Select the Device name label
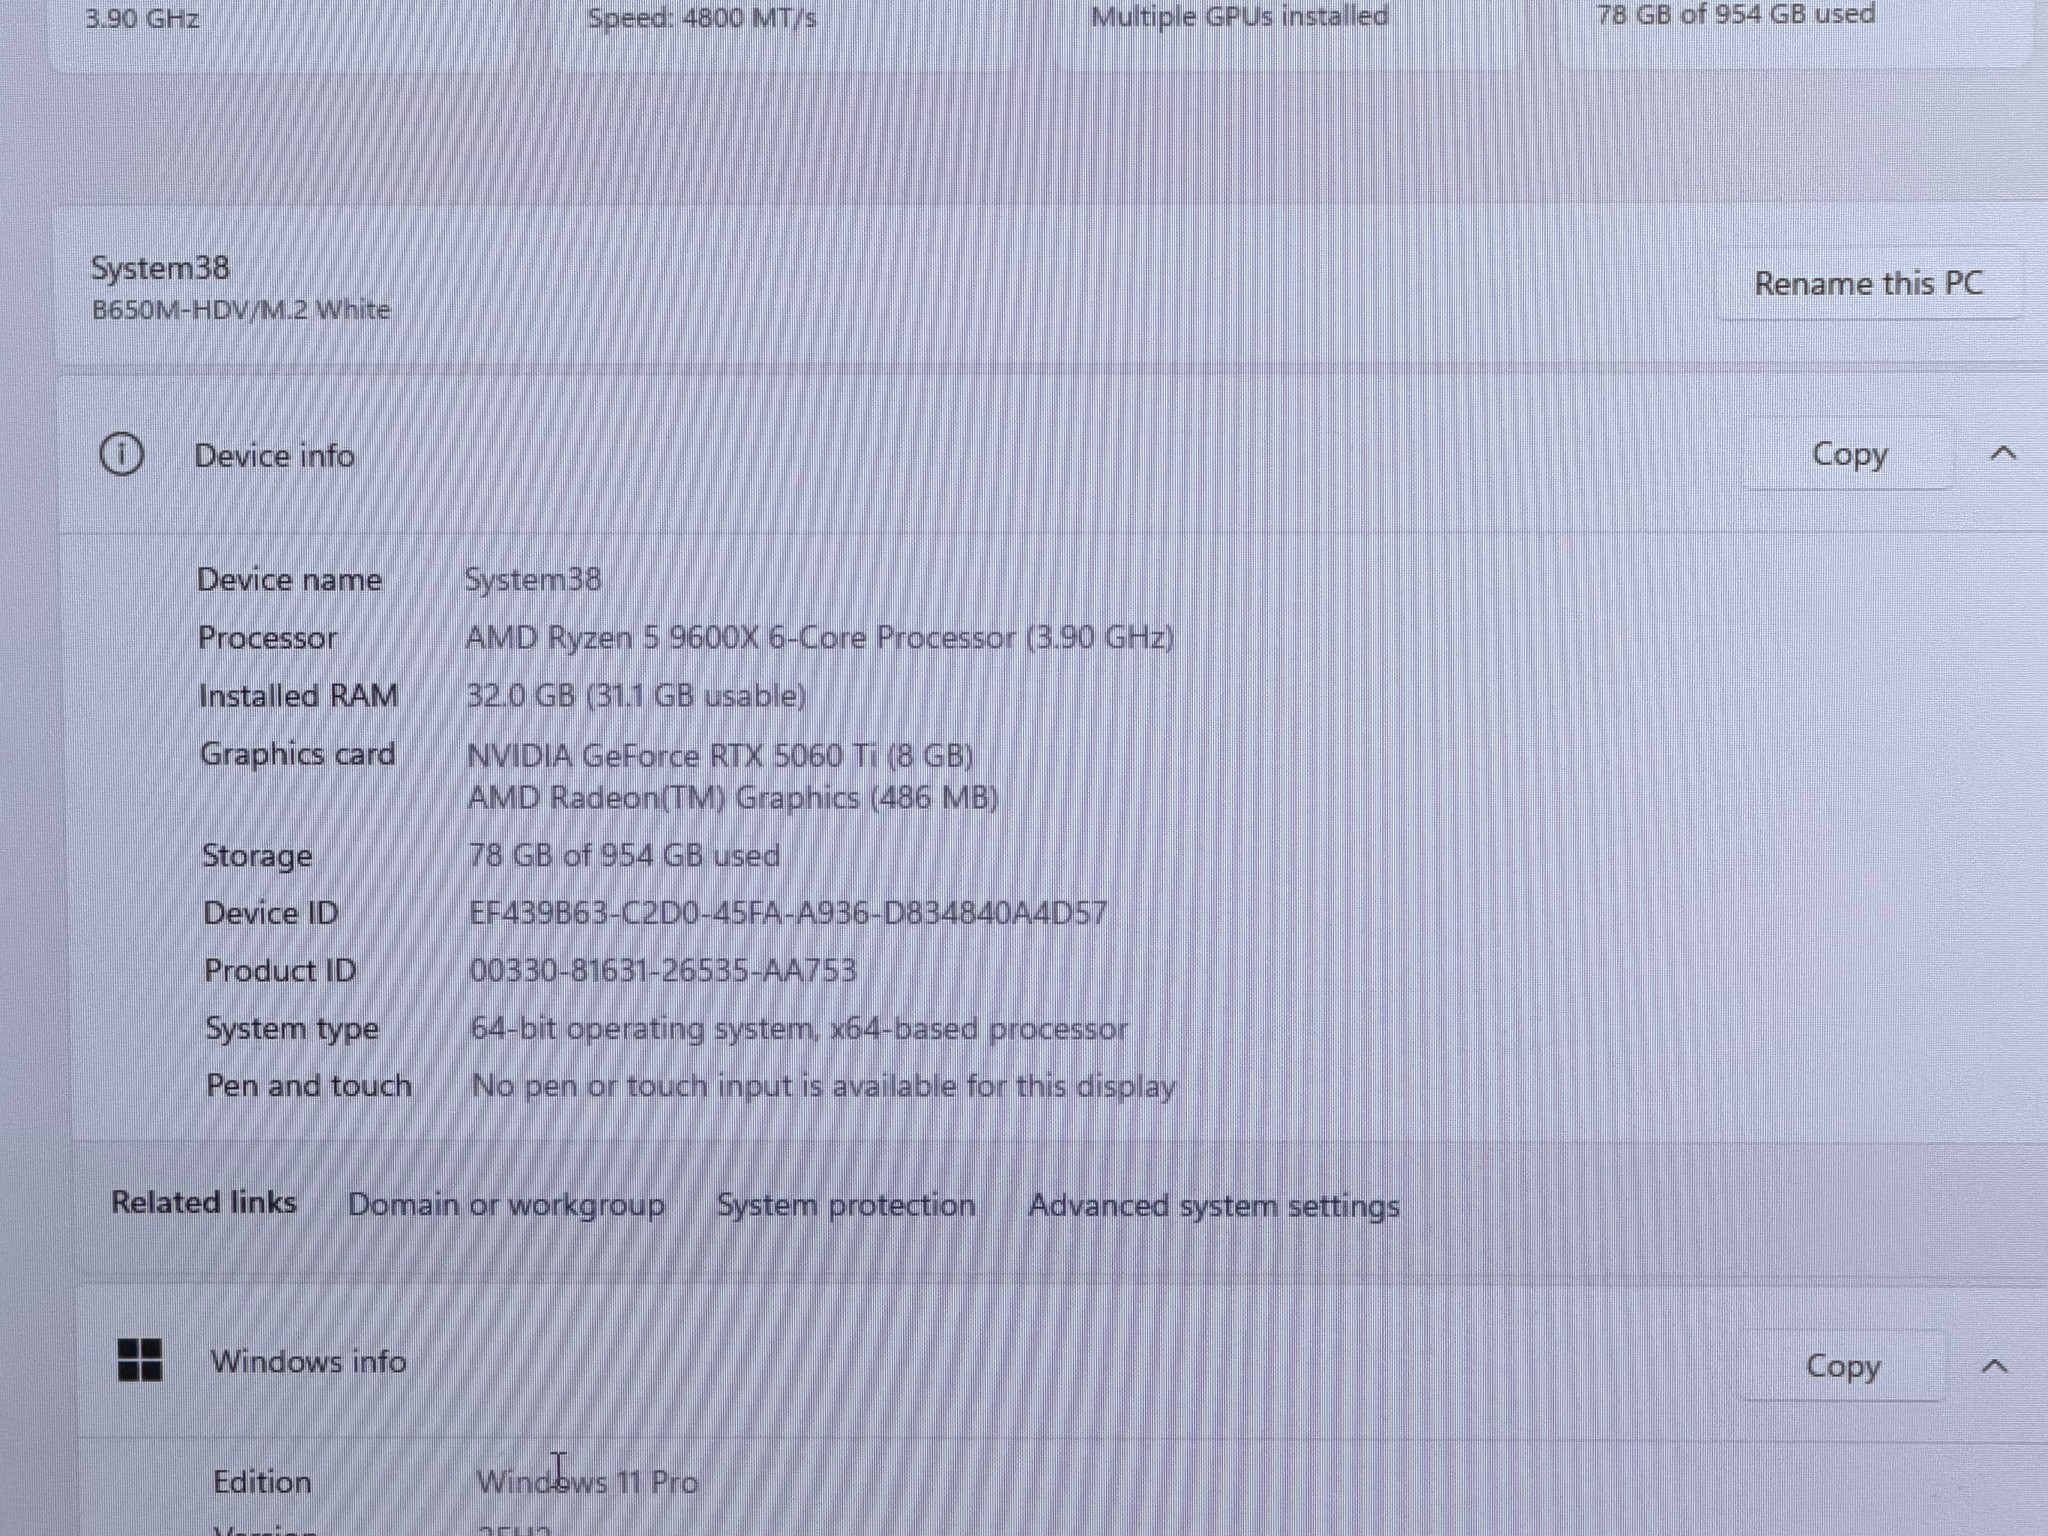 pyautogui.click(x=289, y=580)
